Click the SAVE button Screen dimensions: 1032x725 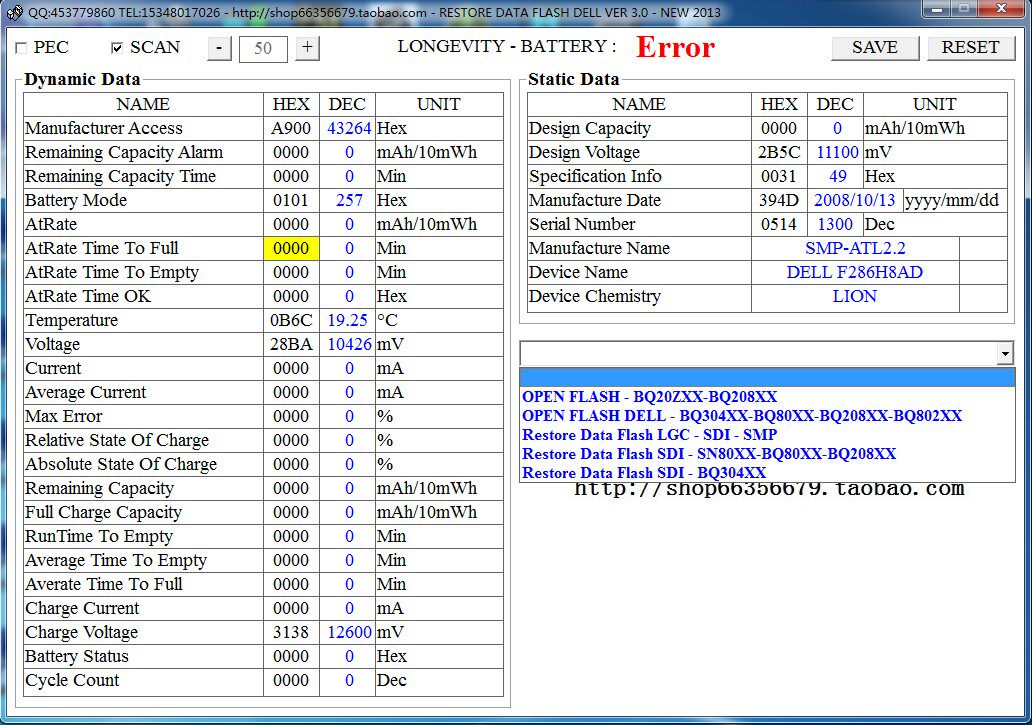pos(874,47)
